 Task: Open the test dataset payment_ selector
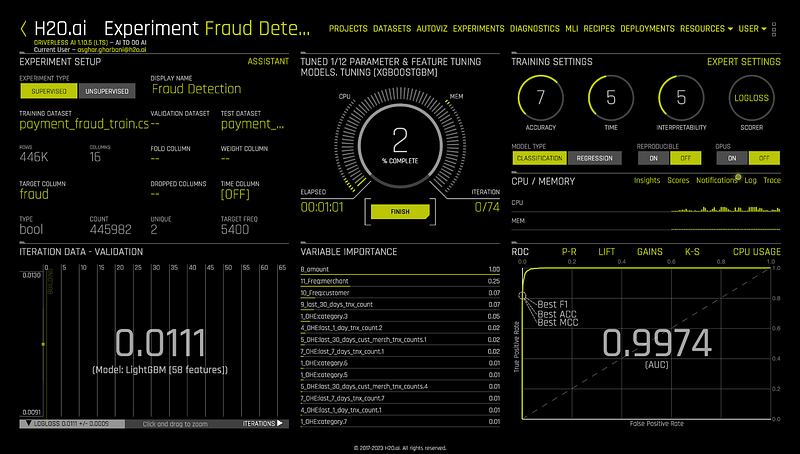[x=253, y=124]
